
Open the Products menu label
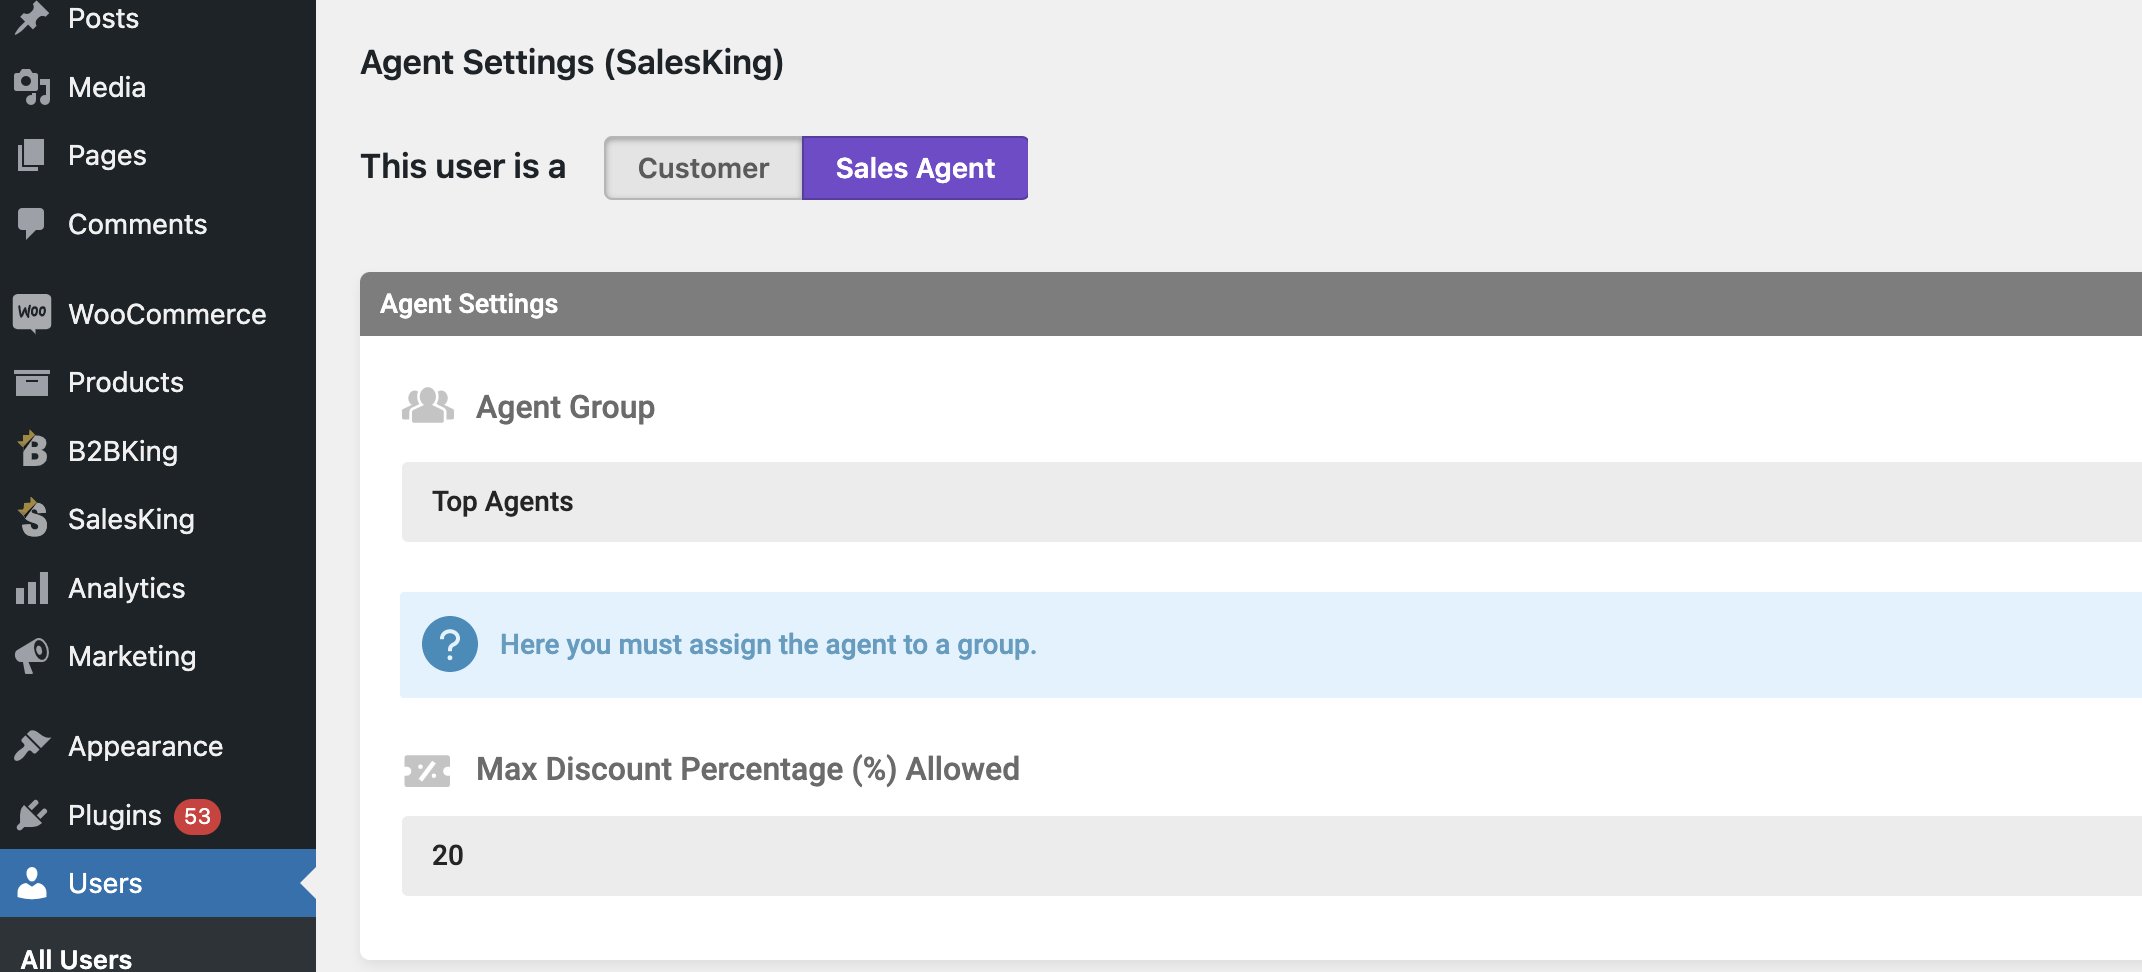click(126, 382)
